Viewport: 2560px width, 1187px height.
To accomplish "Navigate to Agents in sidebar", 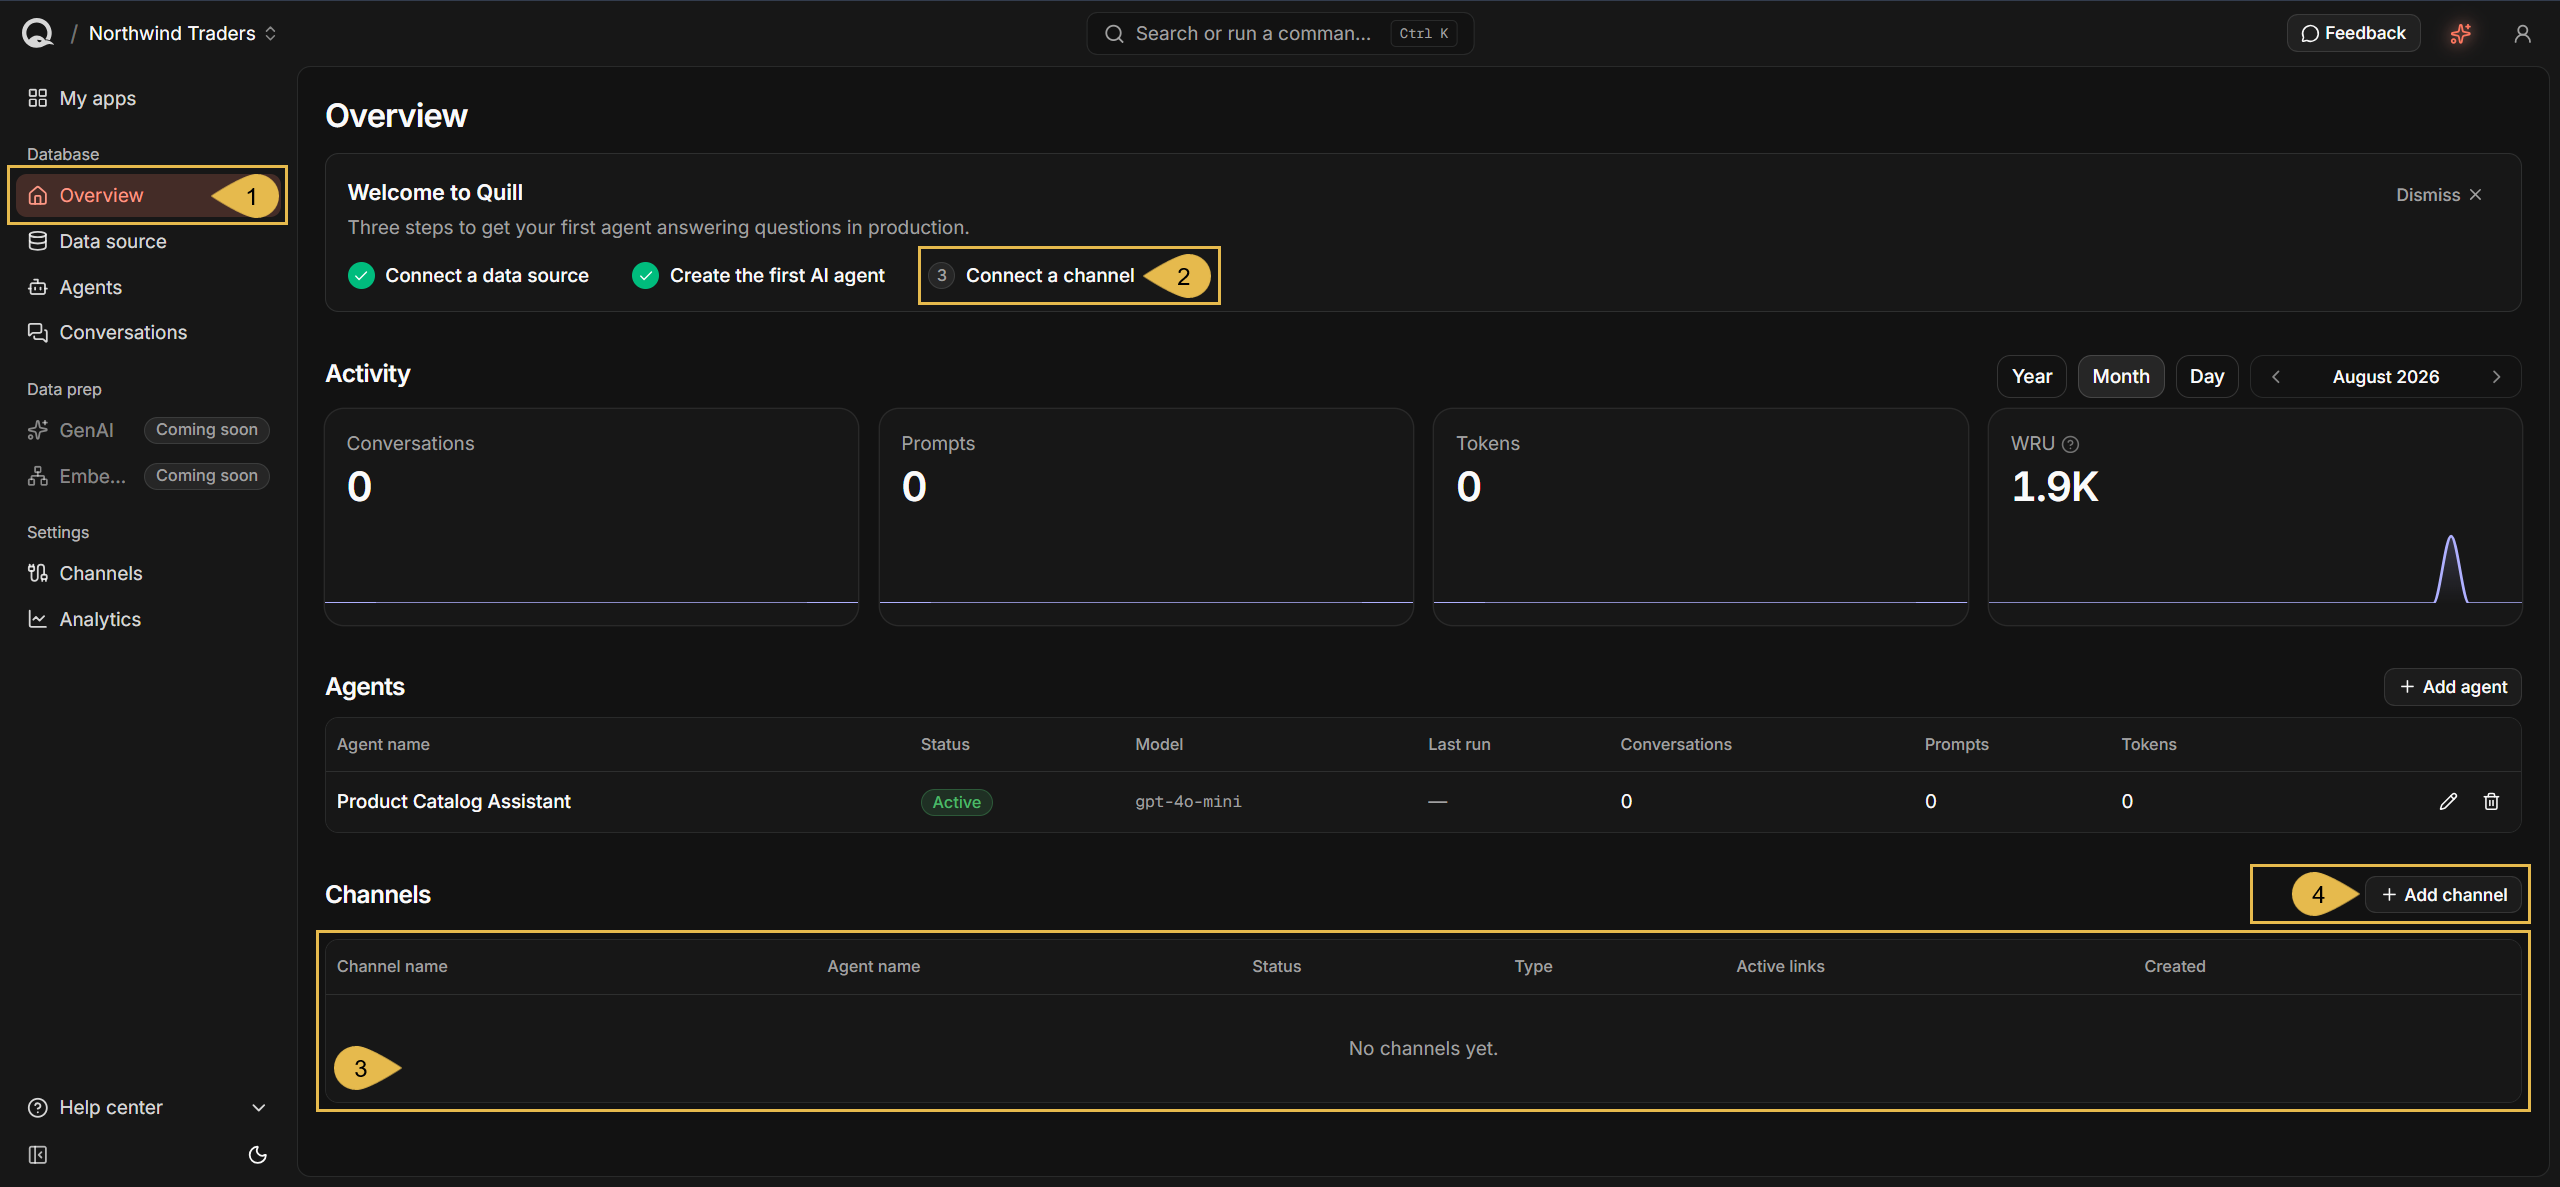I will (x=148, y=287).
